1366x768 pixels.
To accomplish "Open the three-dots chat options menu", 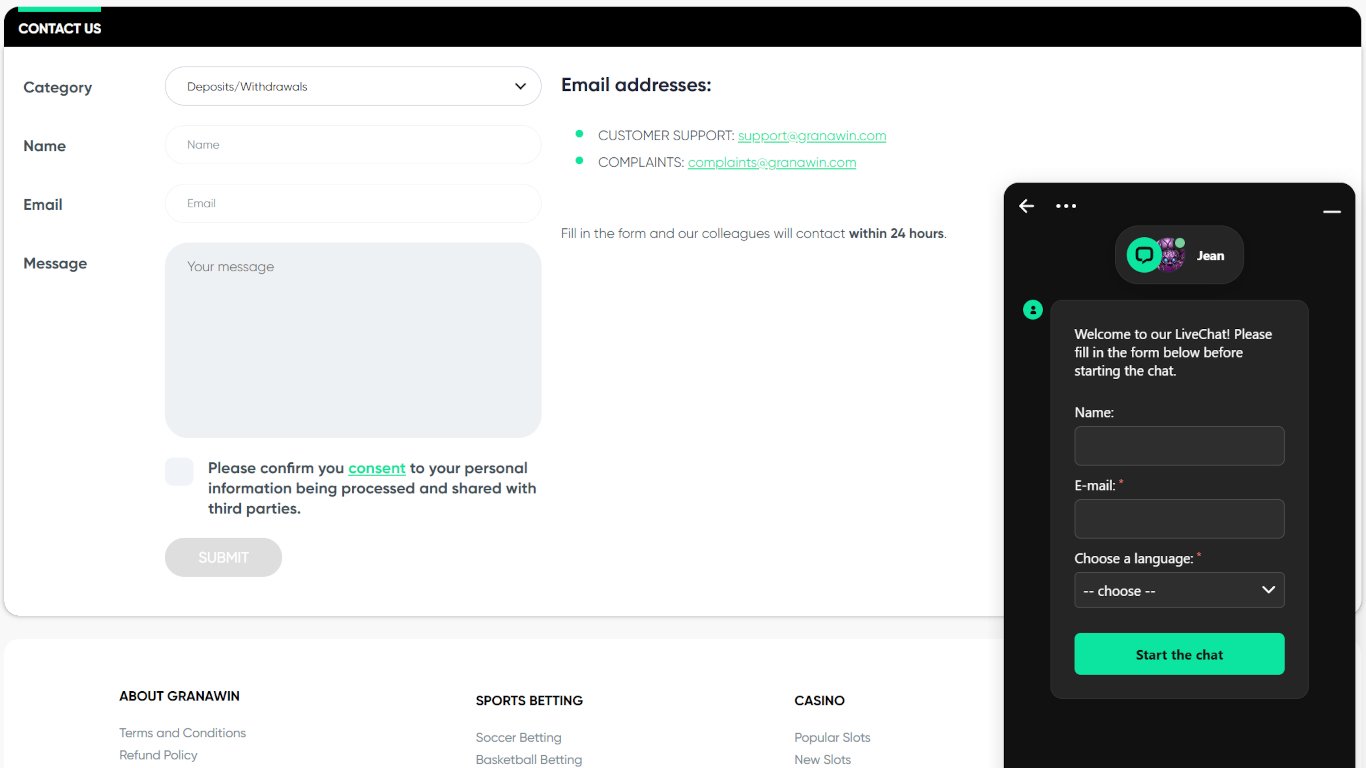I will (1066, 206).
